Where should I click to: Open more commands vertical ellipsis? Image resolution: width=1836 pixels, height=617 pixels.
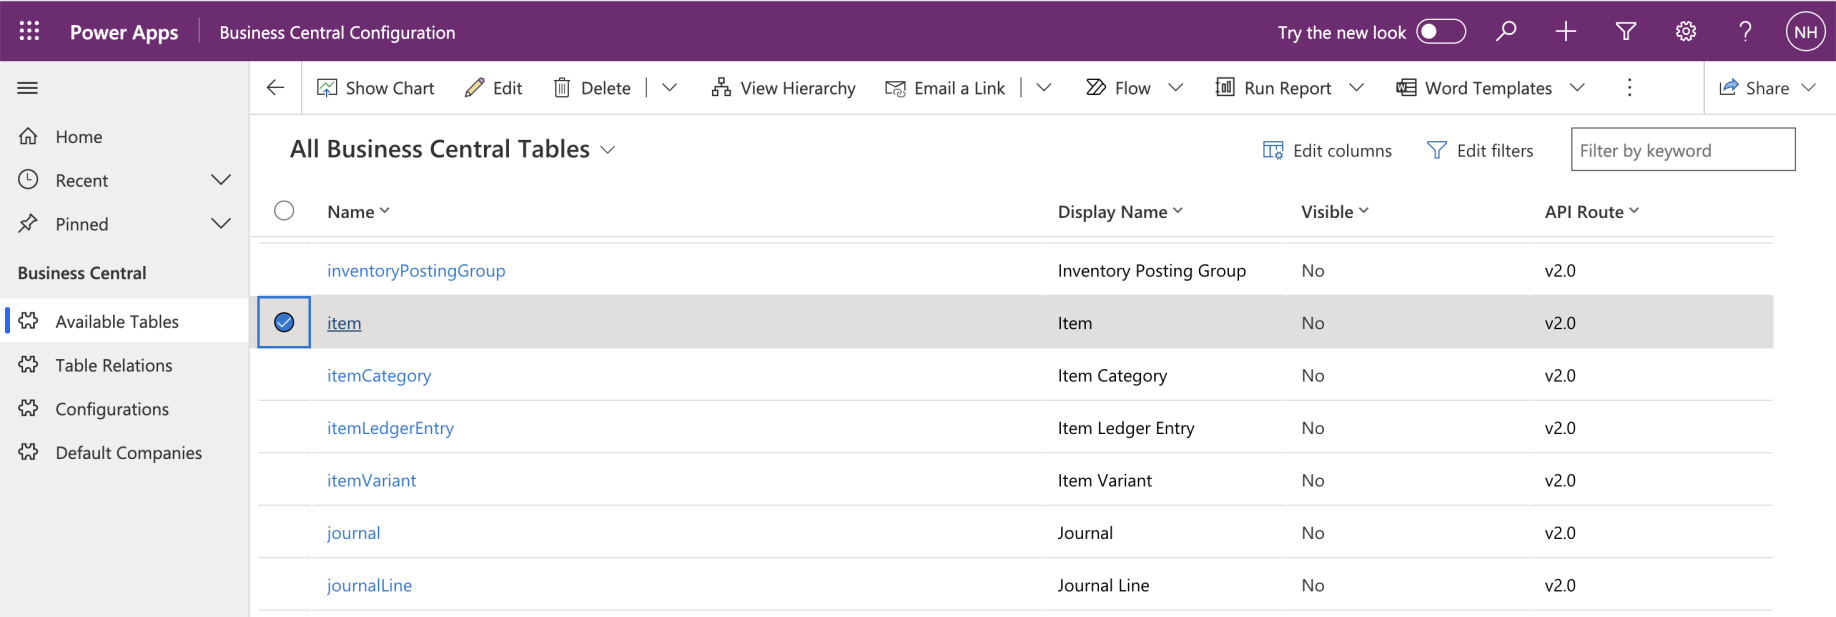(x=1629, y=88)
